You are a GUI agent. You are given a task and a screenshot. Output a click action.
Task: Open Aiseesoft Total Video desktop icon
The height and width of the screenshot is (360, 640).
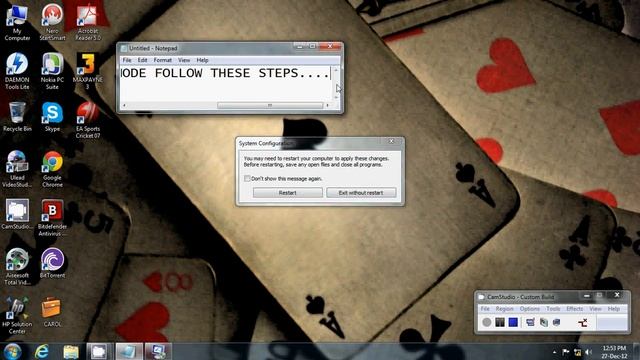tap(17, 267)
